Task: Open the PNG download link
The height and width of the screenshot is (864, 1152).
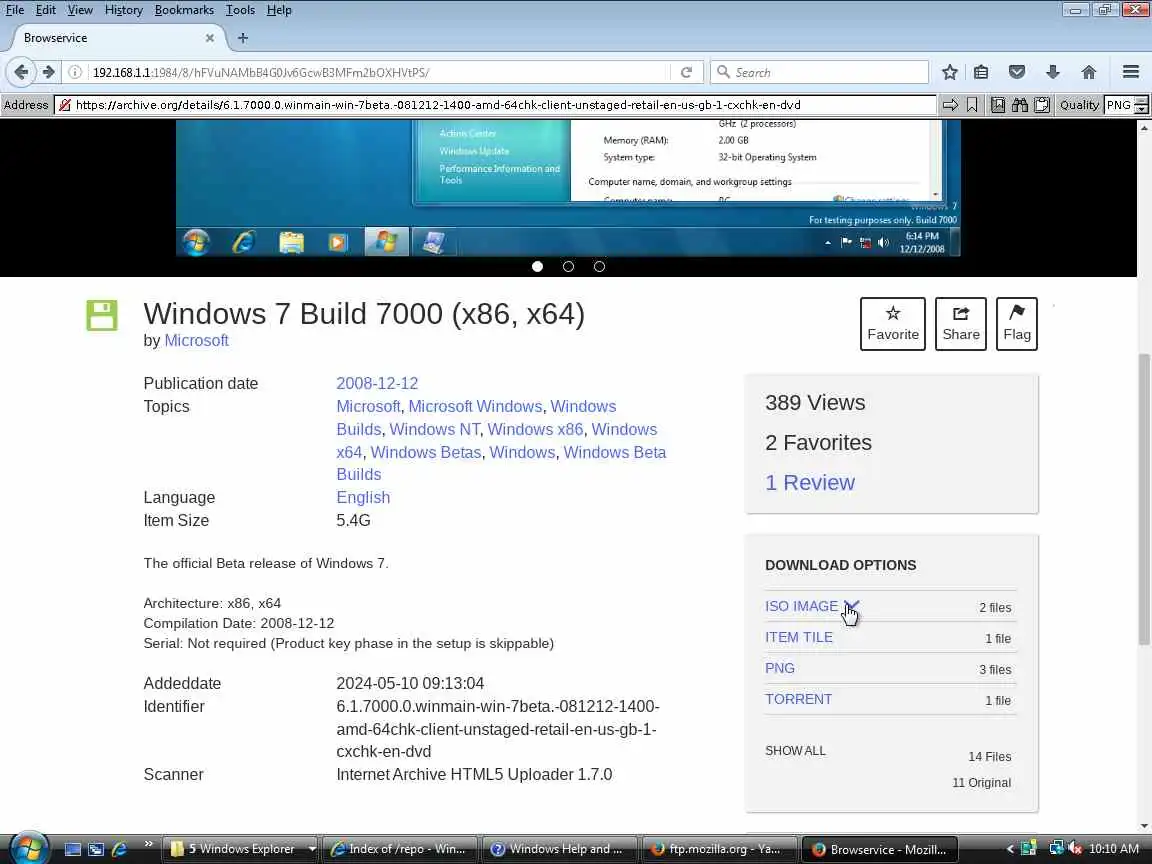Action: click(780, 669)
